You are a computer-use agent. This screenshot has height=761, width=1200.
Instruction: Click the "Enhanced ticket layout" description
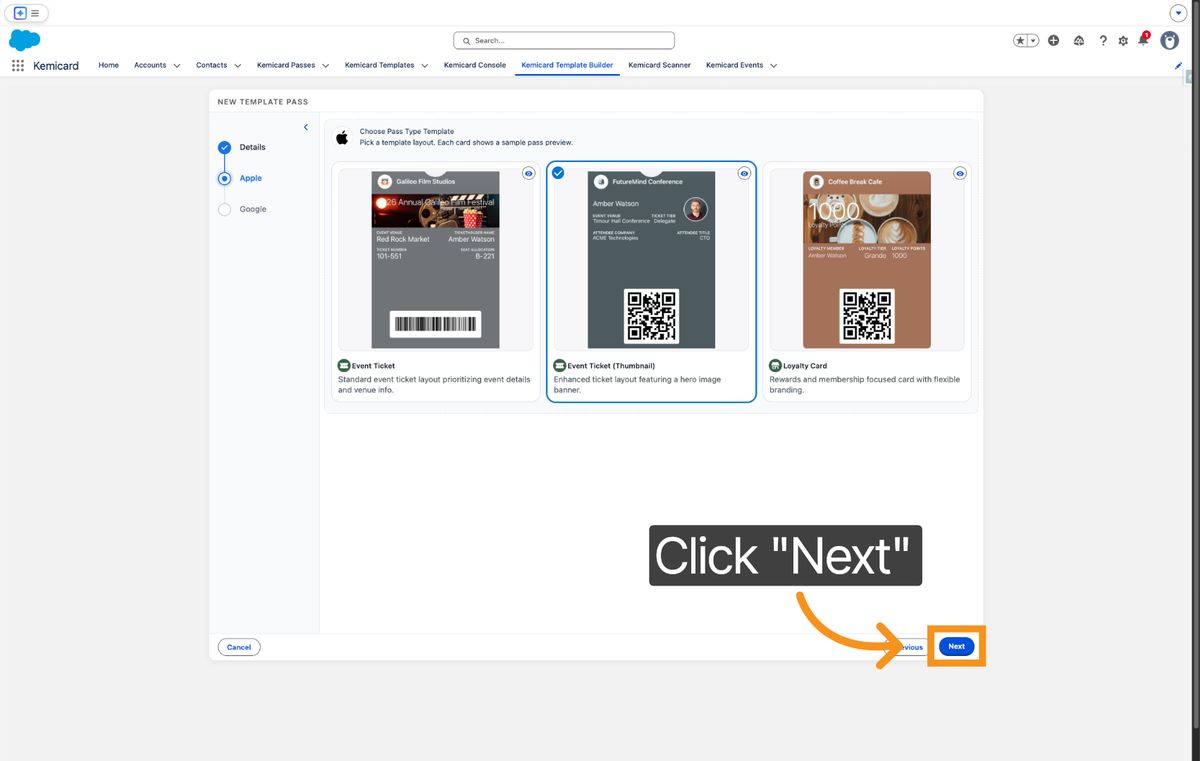point(637,385)
